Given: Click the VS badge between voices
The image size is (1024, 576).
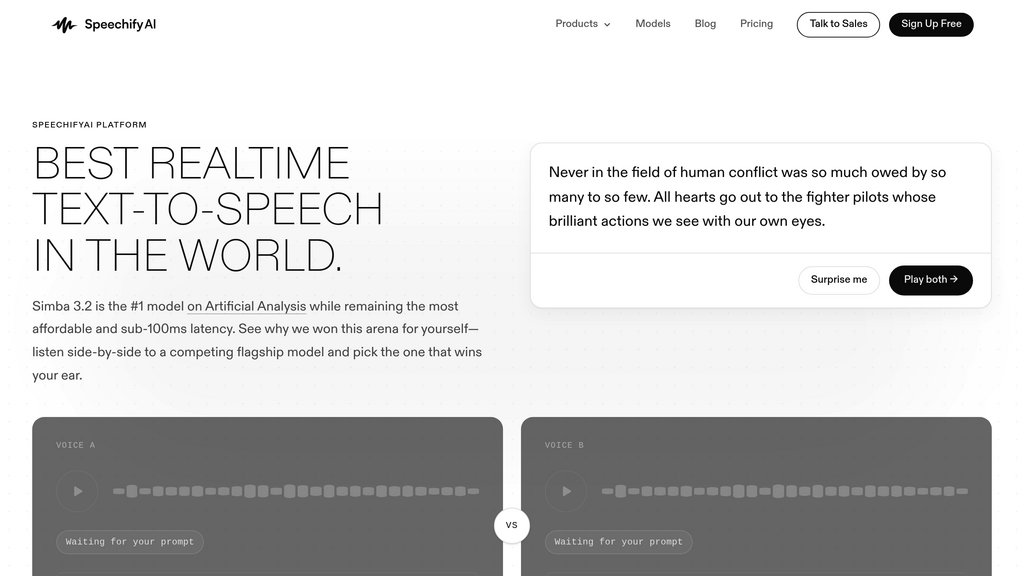Looking at the screenshot, I should [x=511, y=525].
